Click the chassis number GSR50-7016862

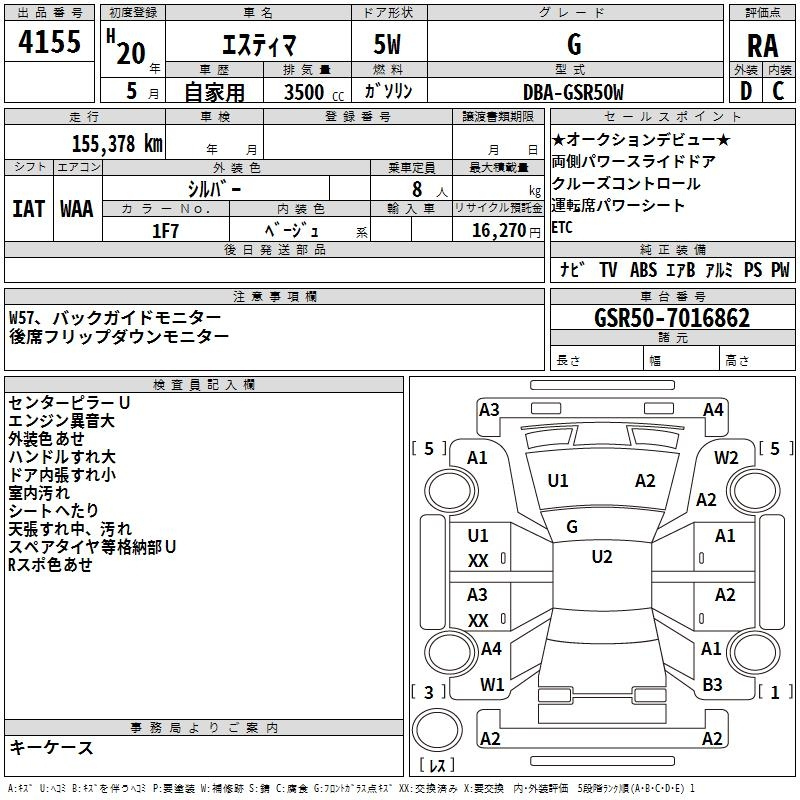pyautogui.click(x=672, y=318)
